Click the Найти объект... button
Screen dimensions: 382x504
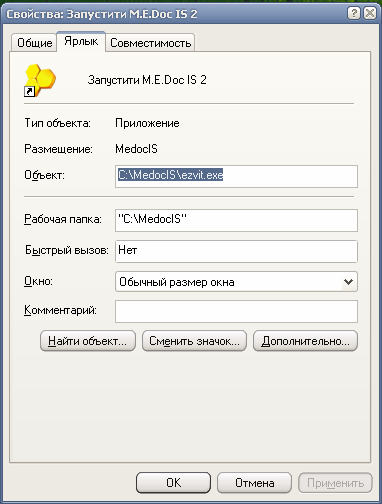pos(88,341)
